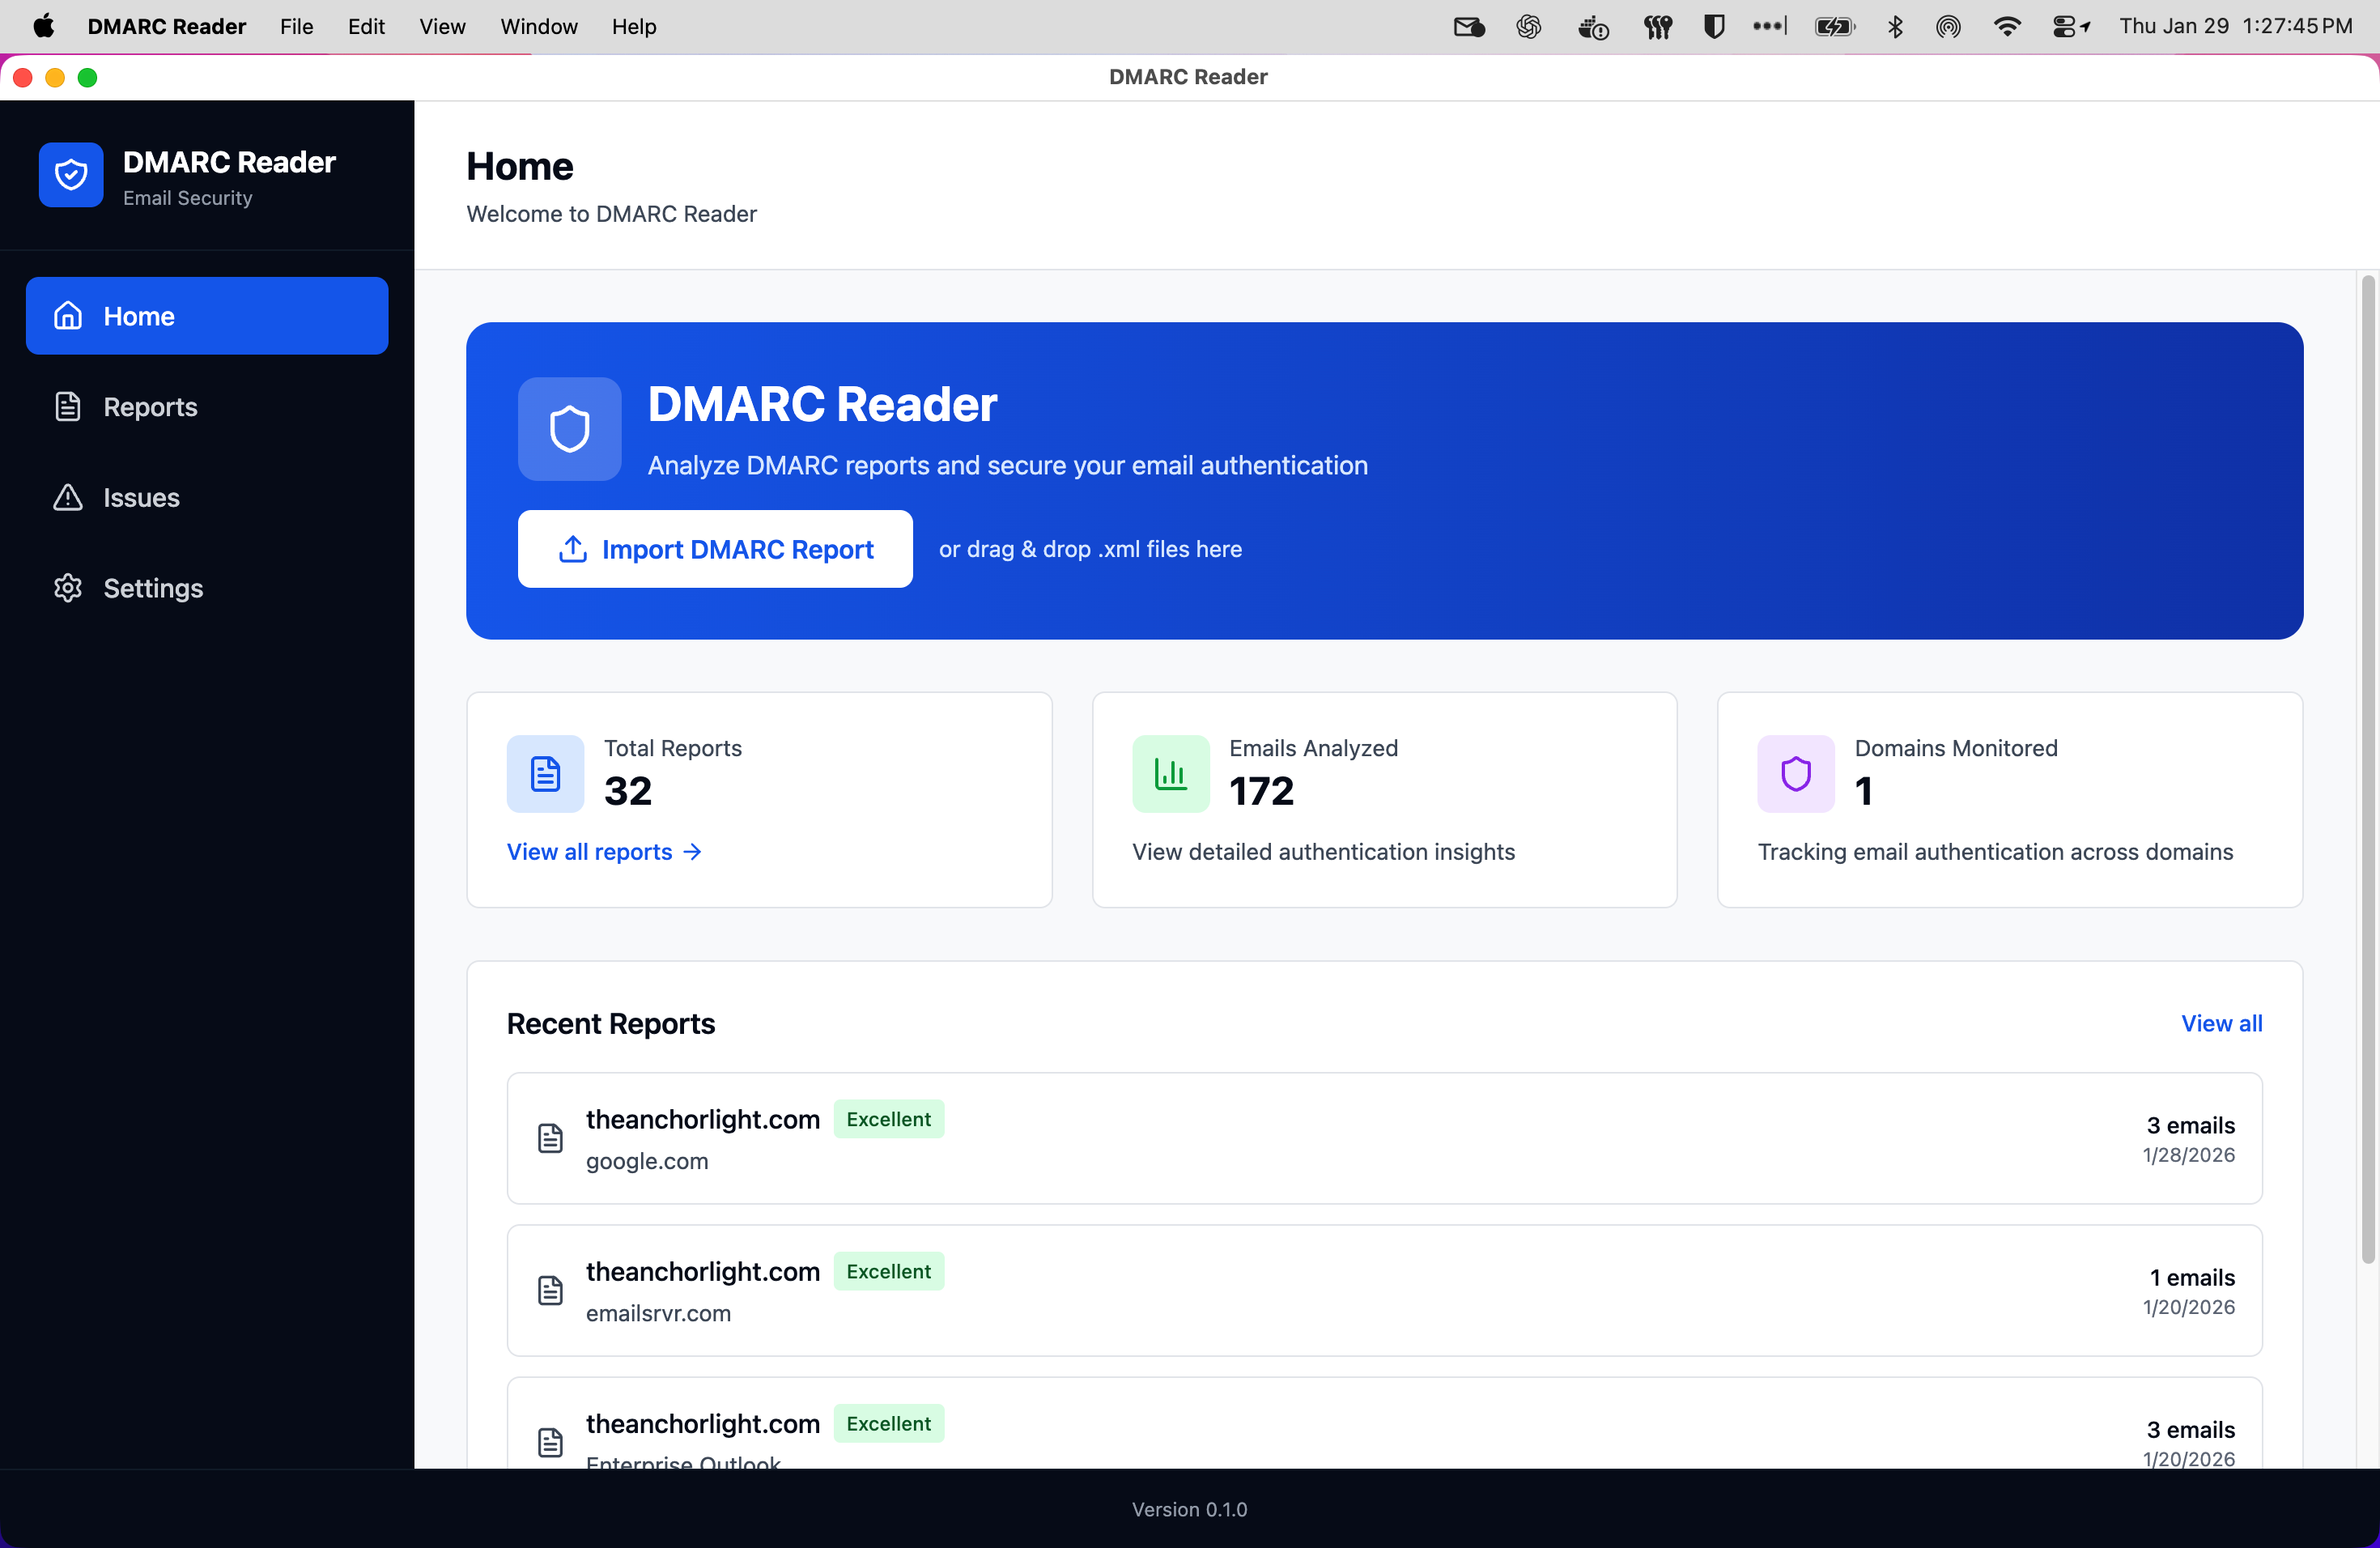
Task: Open Settings using the gear icon
Action: (67, 588)
